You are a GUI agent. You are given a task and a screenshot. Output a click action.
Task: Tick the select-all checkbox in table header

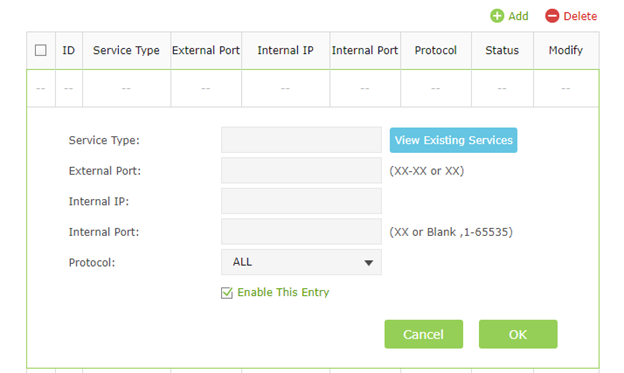[41, 50]
